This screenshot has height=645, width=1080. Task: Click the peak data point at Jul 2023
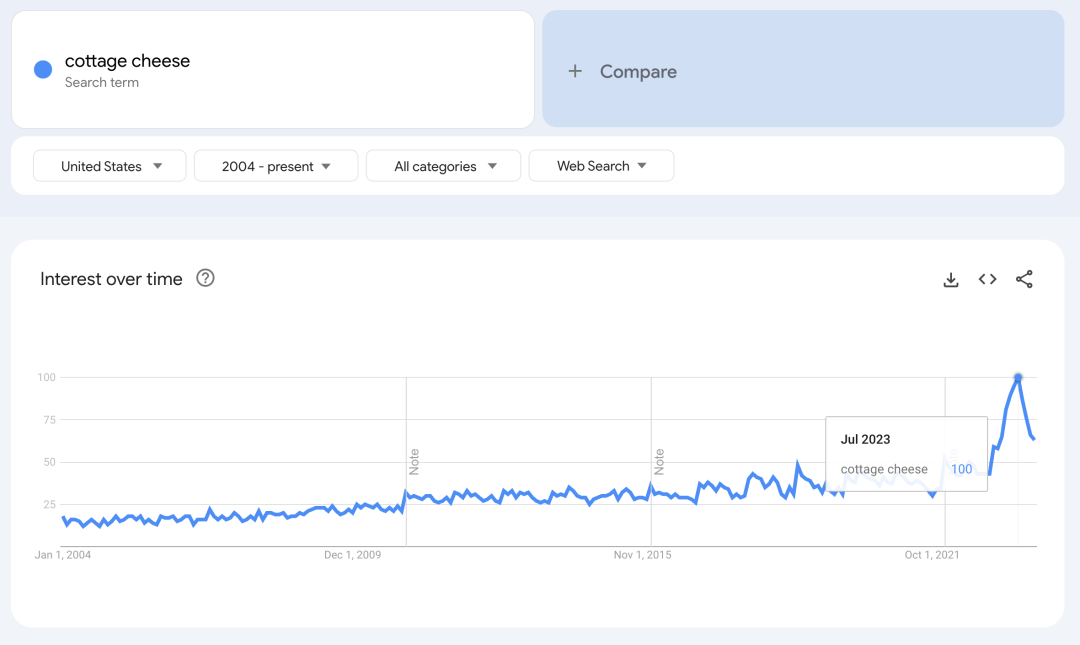pyautogui.click(x=1018, y=378)
